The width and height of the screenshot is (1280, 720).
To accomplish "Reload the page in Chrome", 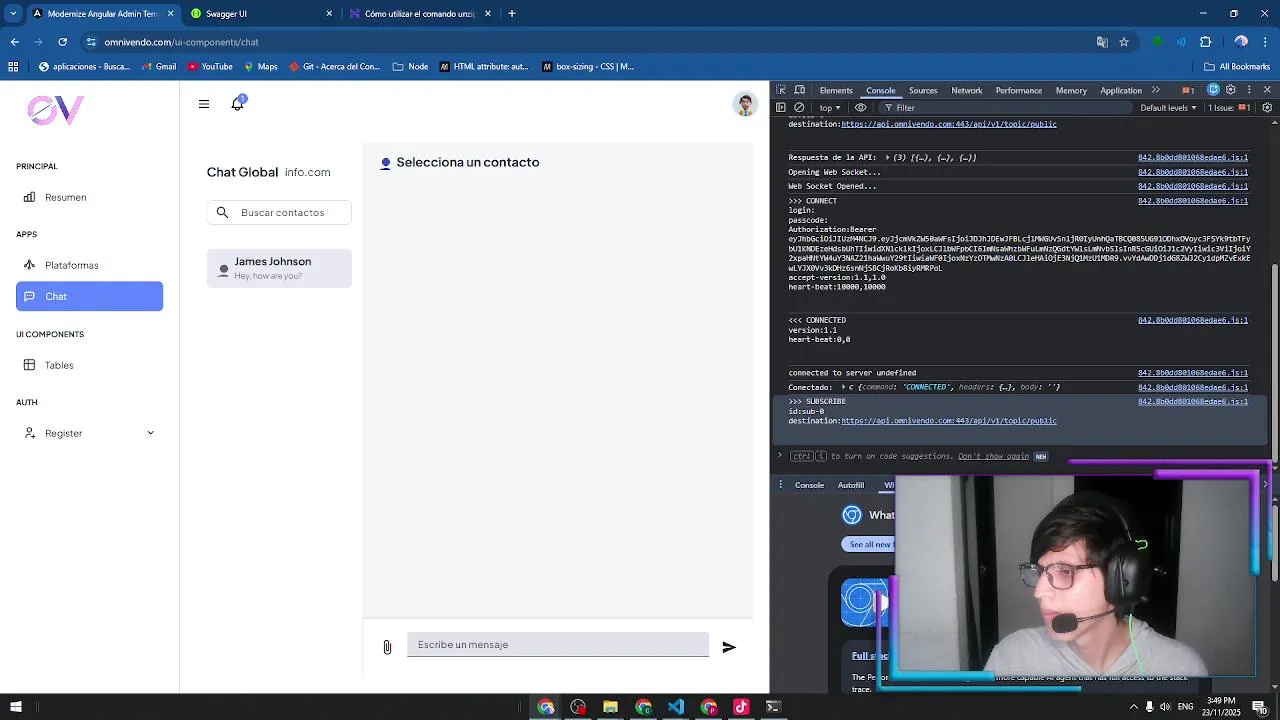I will pyautogui.click(x=62, y=42).
